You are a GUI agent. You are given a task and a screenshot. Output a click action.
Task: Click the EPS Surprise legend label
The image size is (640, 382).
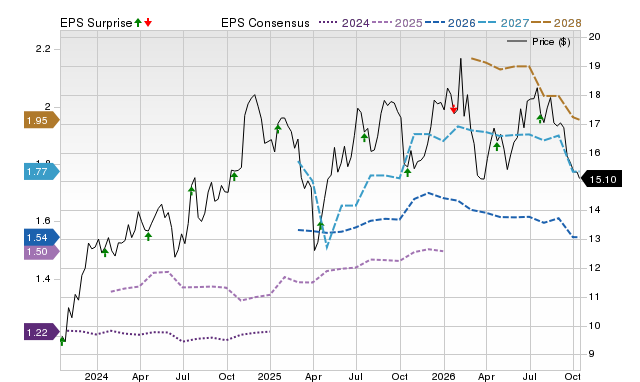[96, 23]
